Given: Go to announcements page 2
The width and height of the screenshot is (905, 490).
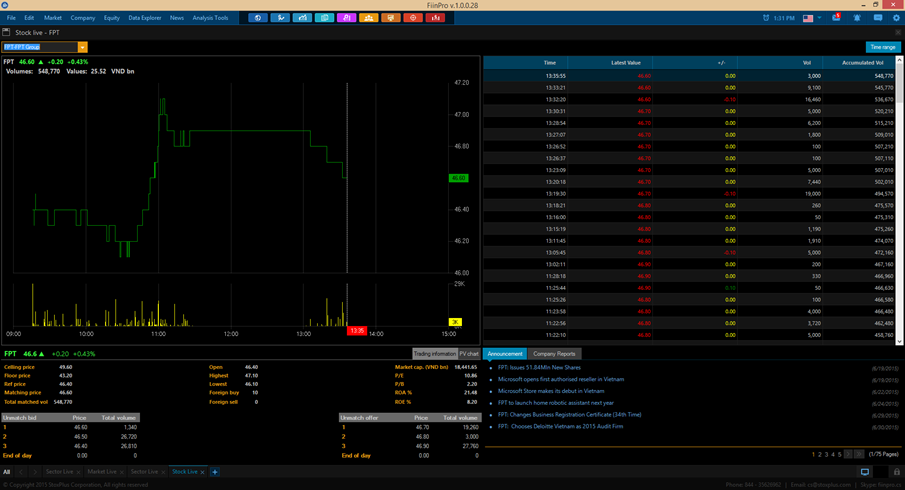Looking at the screenshot, I should 820,455.
